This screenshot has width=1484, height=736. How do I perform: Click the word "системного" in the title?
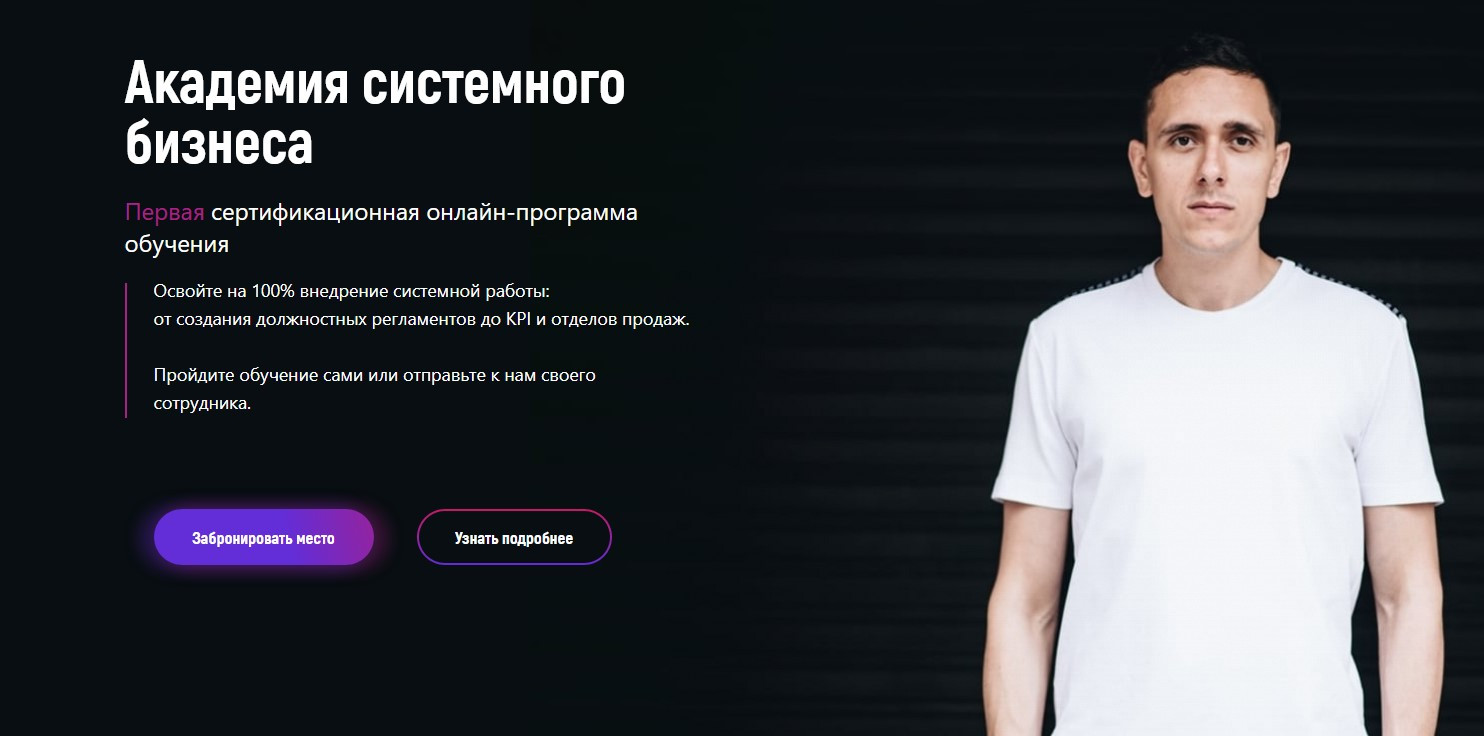click(x=494, y=85)
